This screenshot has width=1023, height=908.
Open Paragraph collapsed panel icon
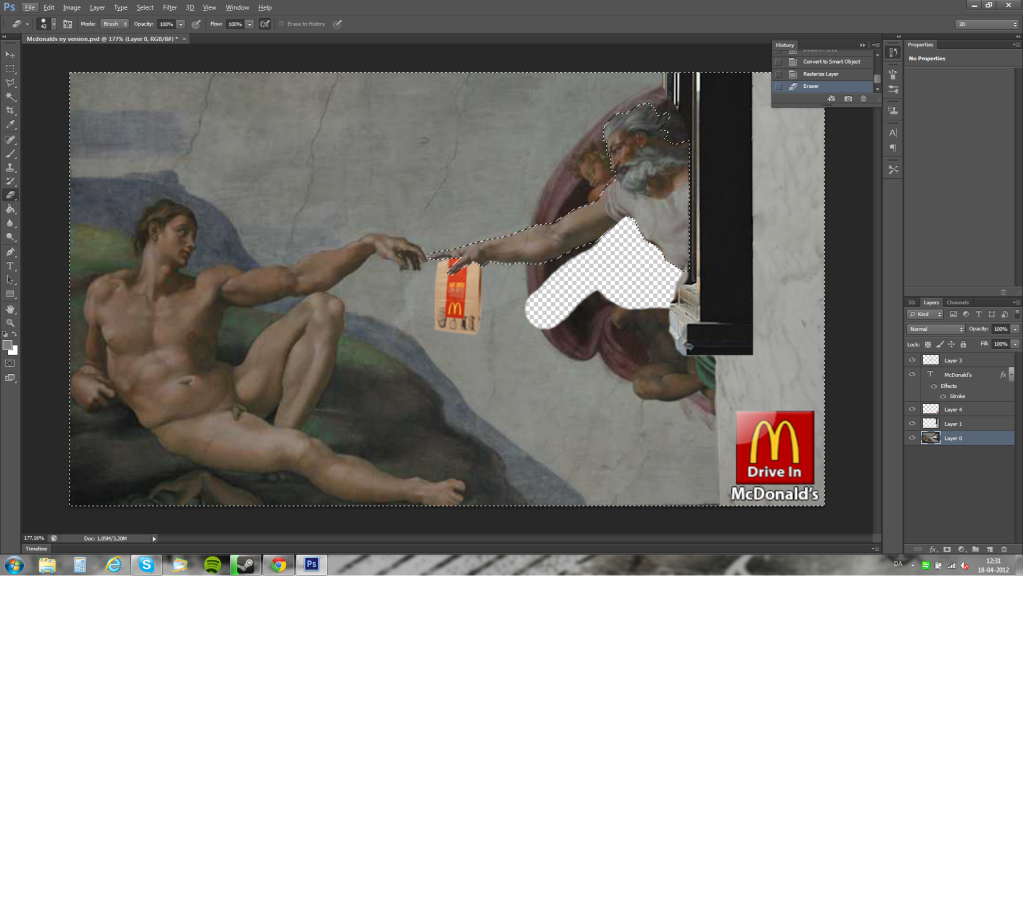(x=893, y=148)
